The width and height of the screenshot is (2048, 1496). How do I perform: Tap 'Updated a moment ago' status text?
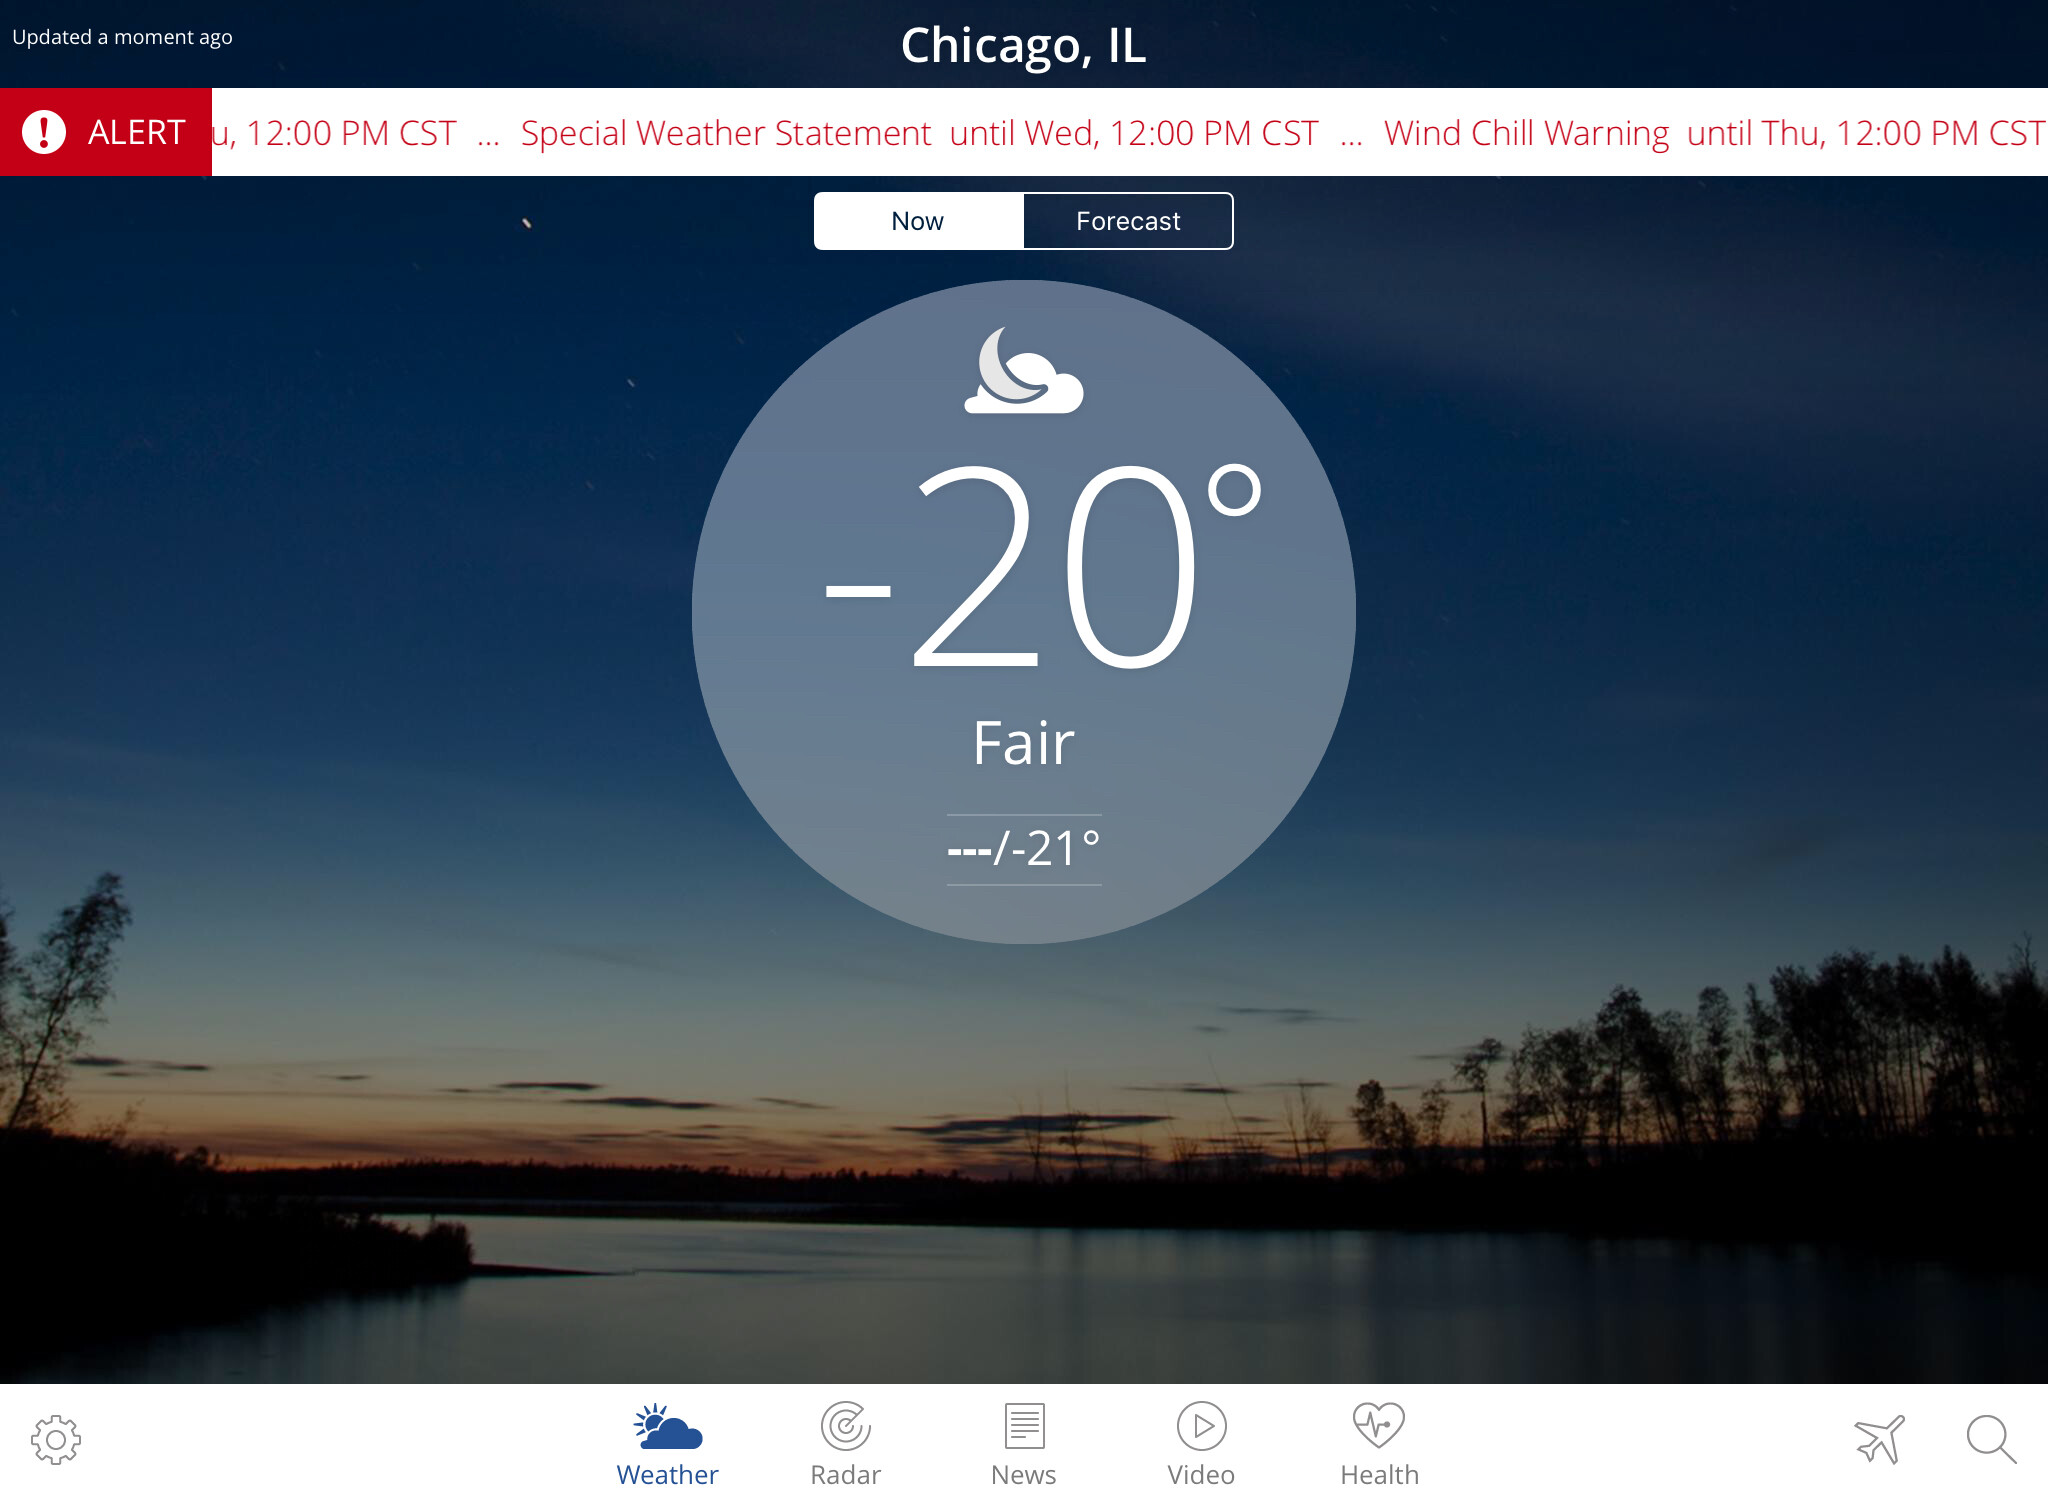tap(122, 37)
